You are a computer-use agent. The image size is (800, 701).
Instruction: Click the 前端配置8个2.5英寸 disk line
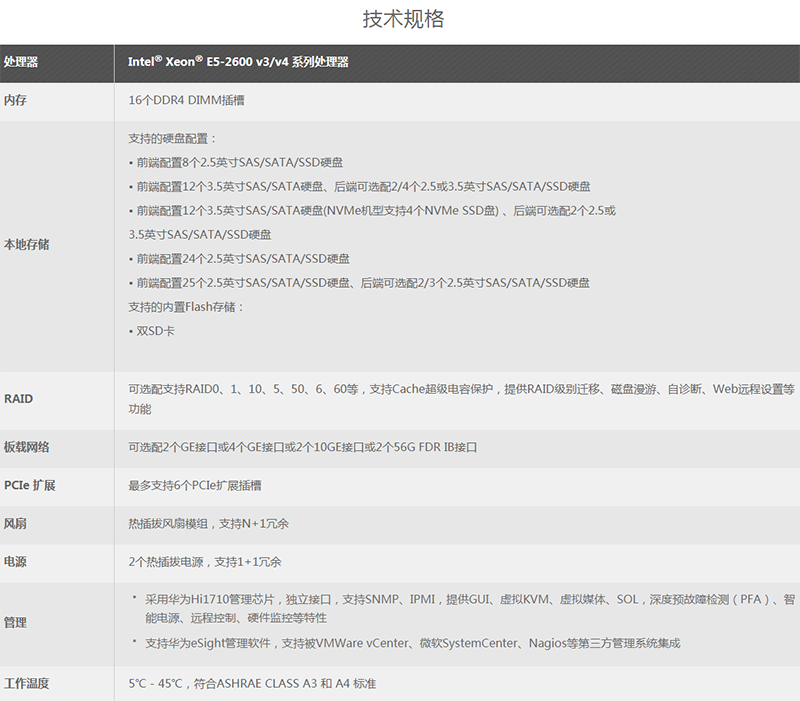click(x=236, y=163)
